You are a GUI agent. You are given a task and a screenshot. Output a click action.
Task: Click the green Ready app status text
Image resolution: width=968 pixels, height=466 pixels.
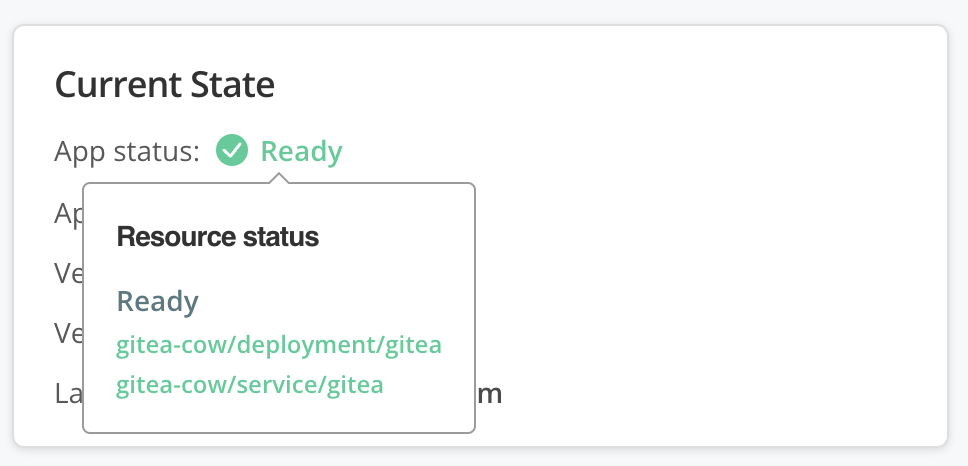[301, 152]
